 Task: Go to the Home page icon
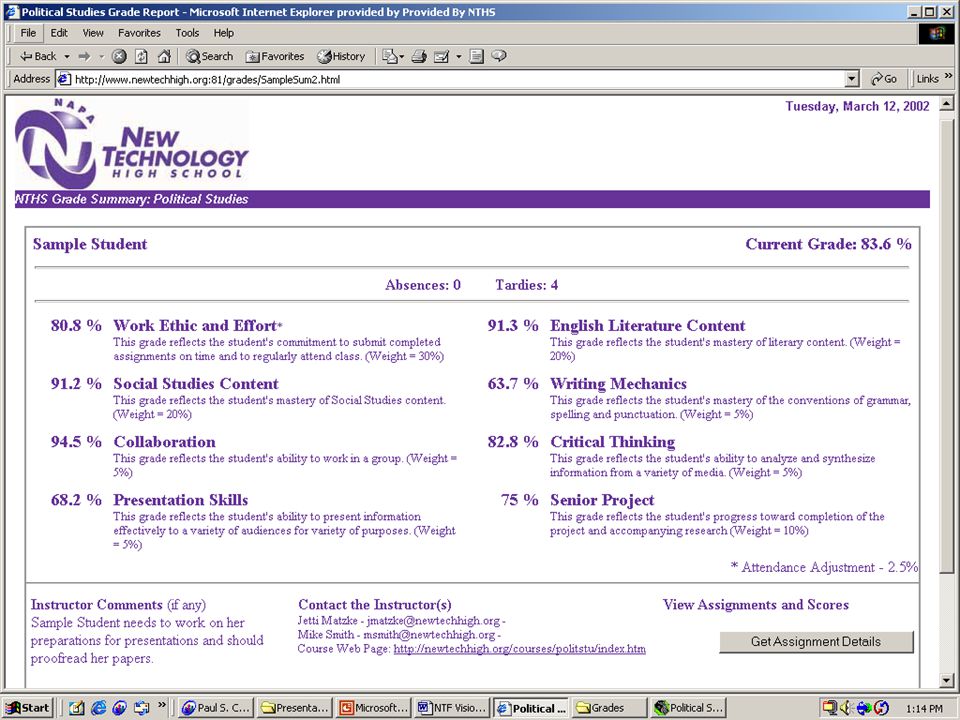click(164, 56)
